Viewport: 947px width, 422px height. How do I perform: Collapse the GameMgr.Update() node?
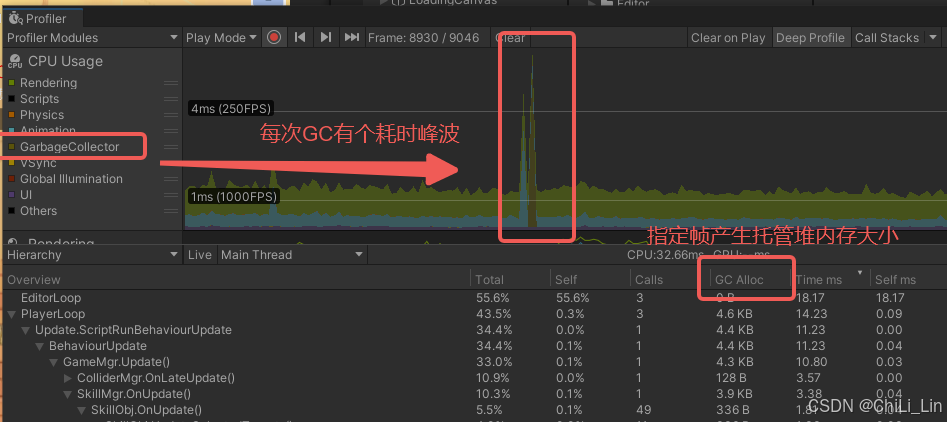pos(53,362)
